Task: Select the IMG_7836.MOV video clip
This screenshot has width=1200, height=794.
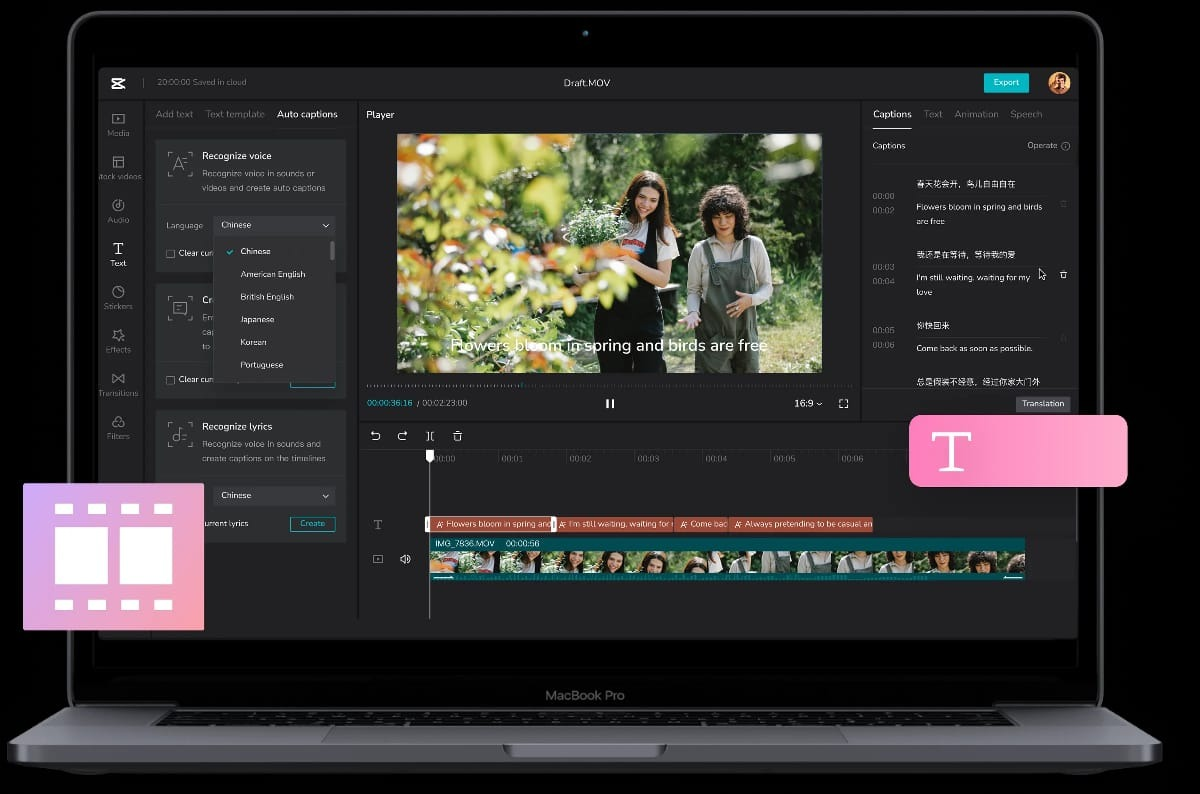Action: tap(727, 558)
